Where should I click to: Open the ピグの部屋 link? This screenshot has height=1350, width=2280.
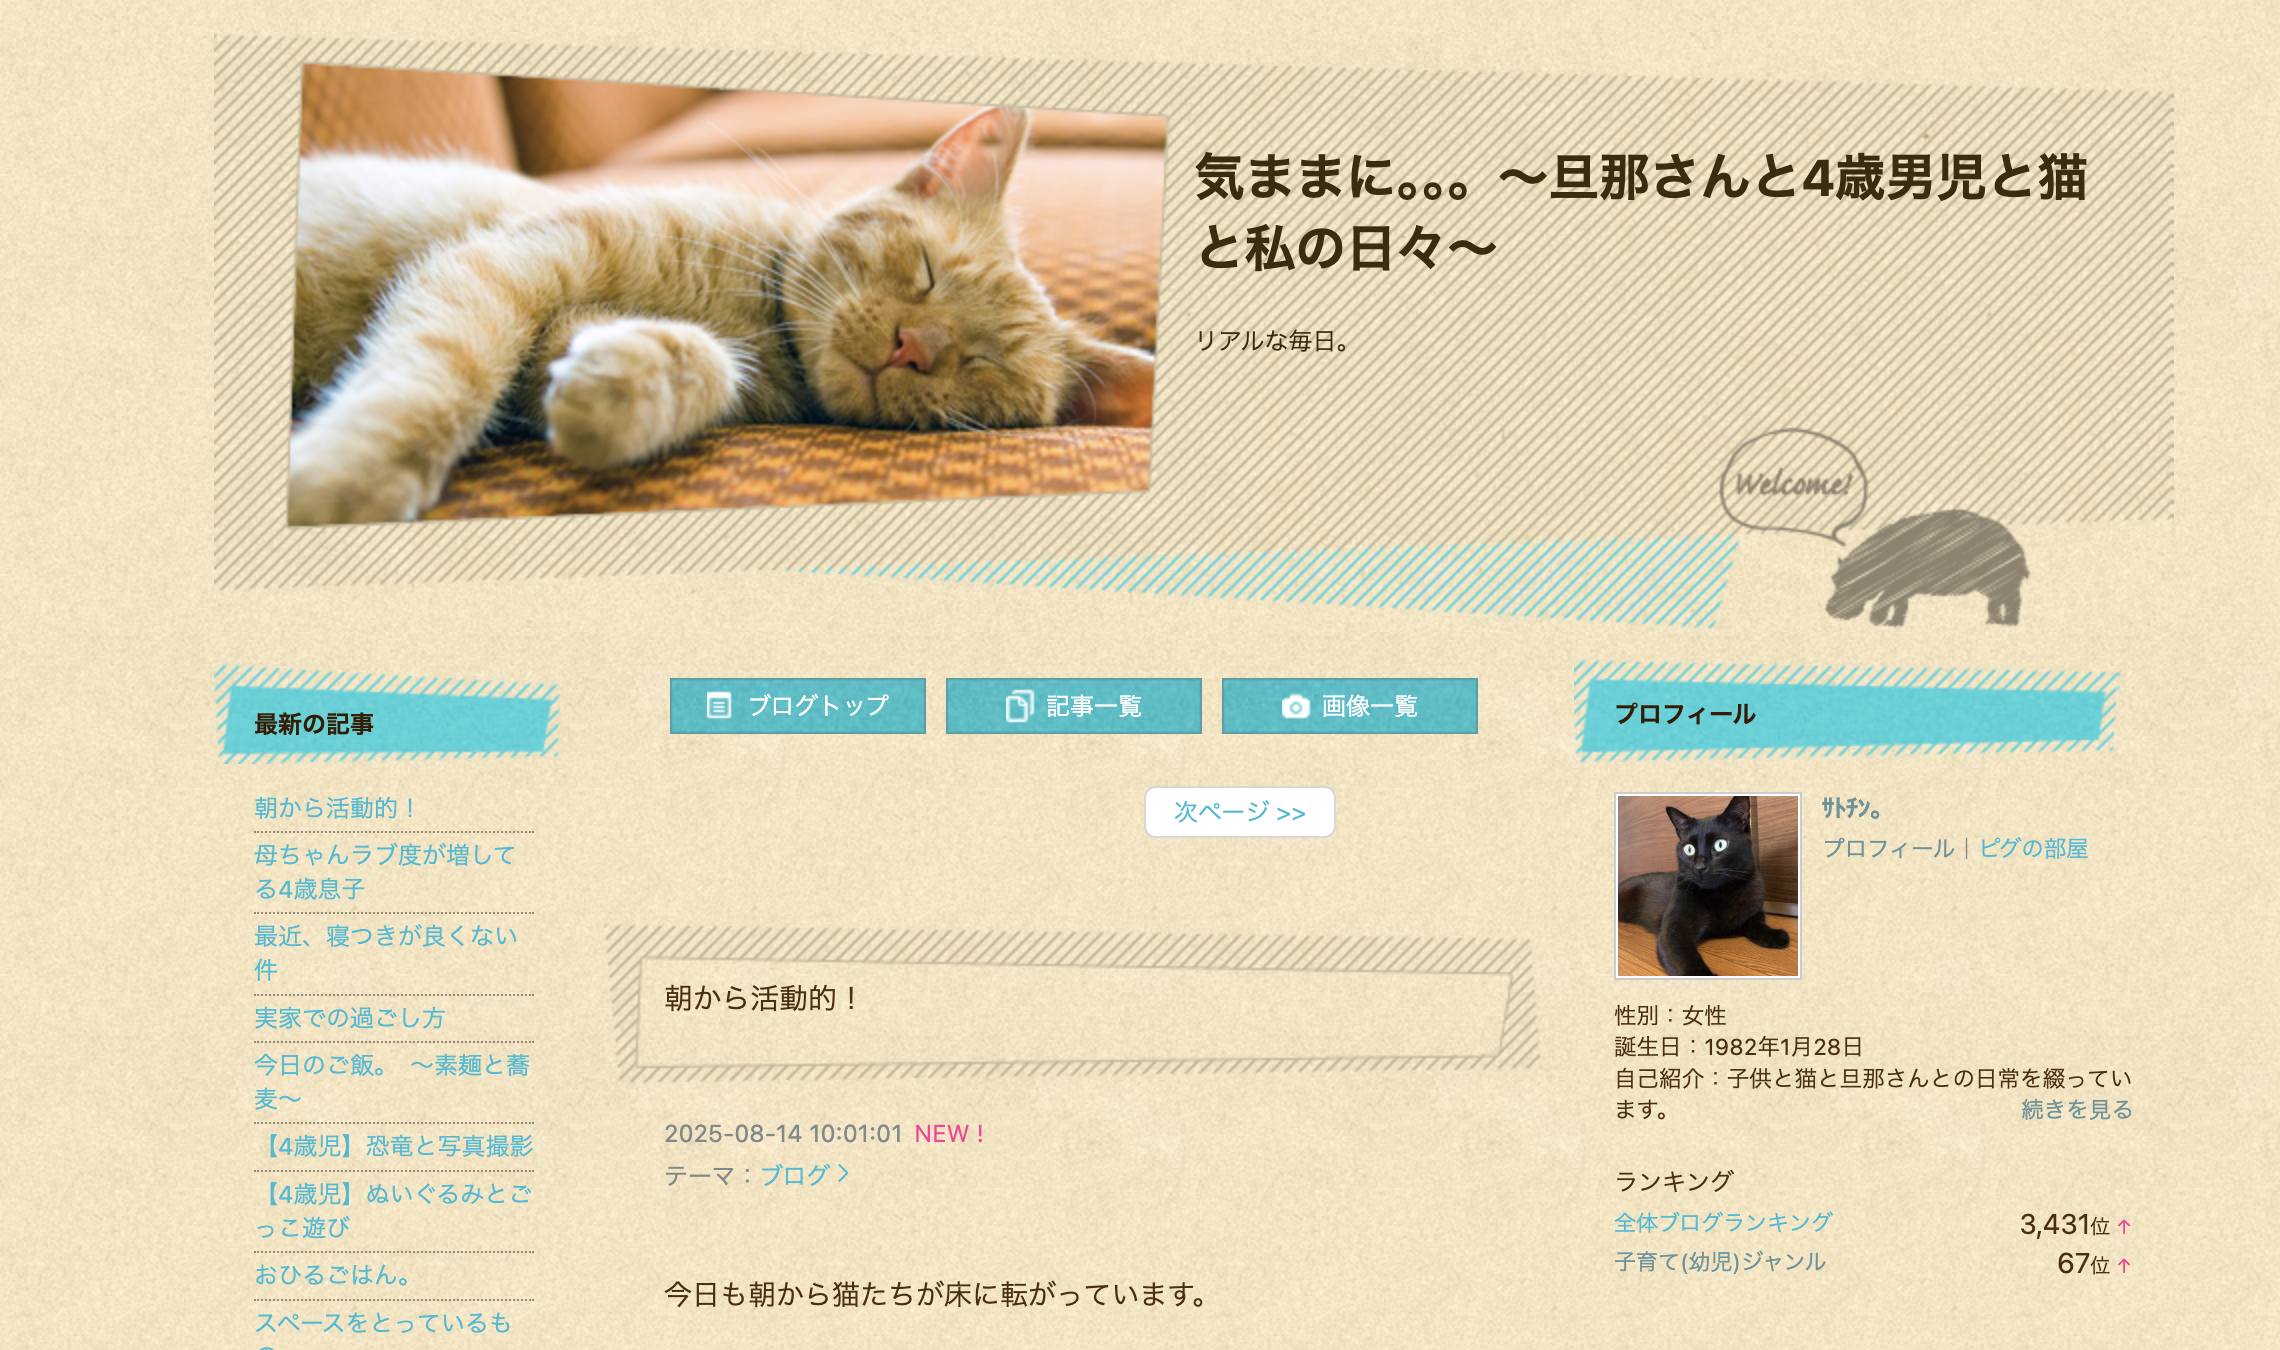tap(2033, 848)
